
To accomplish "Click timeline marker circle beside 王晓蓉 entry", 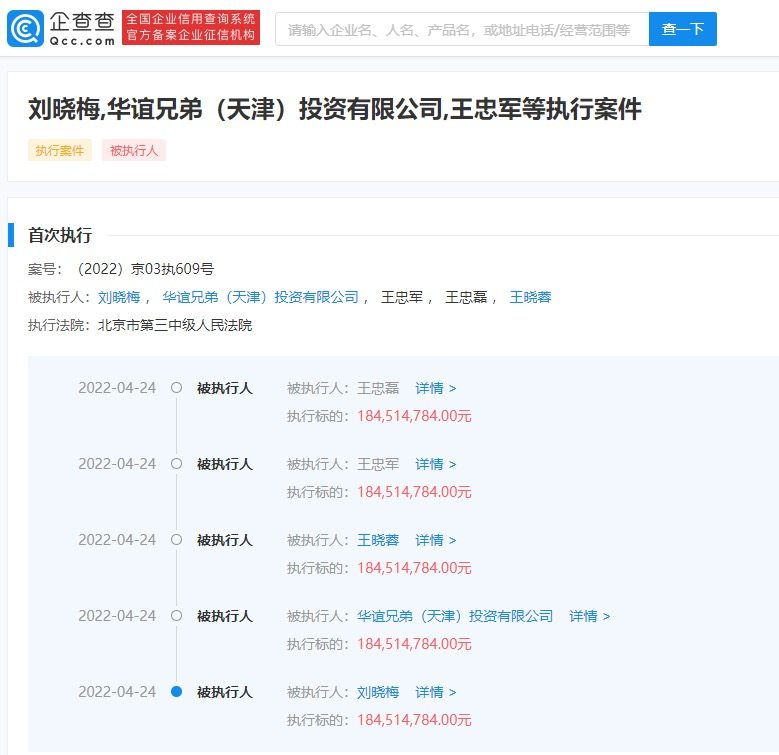I will [176, 540].
